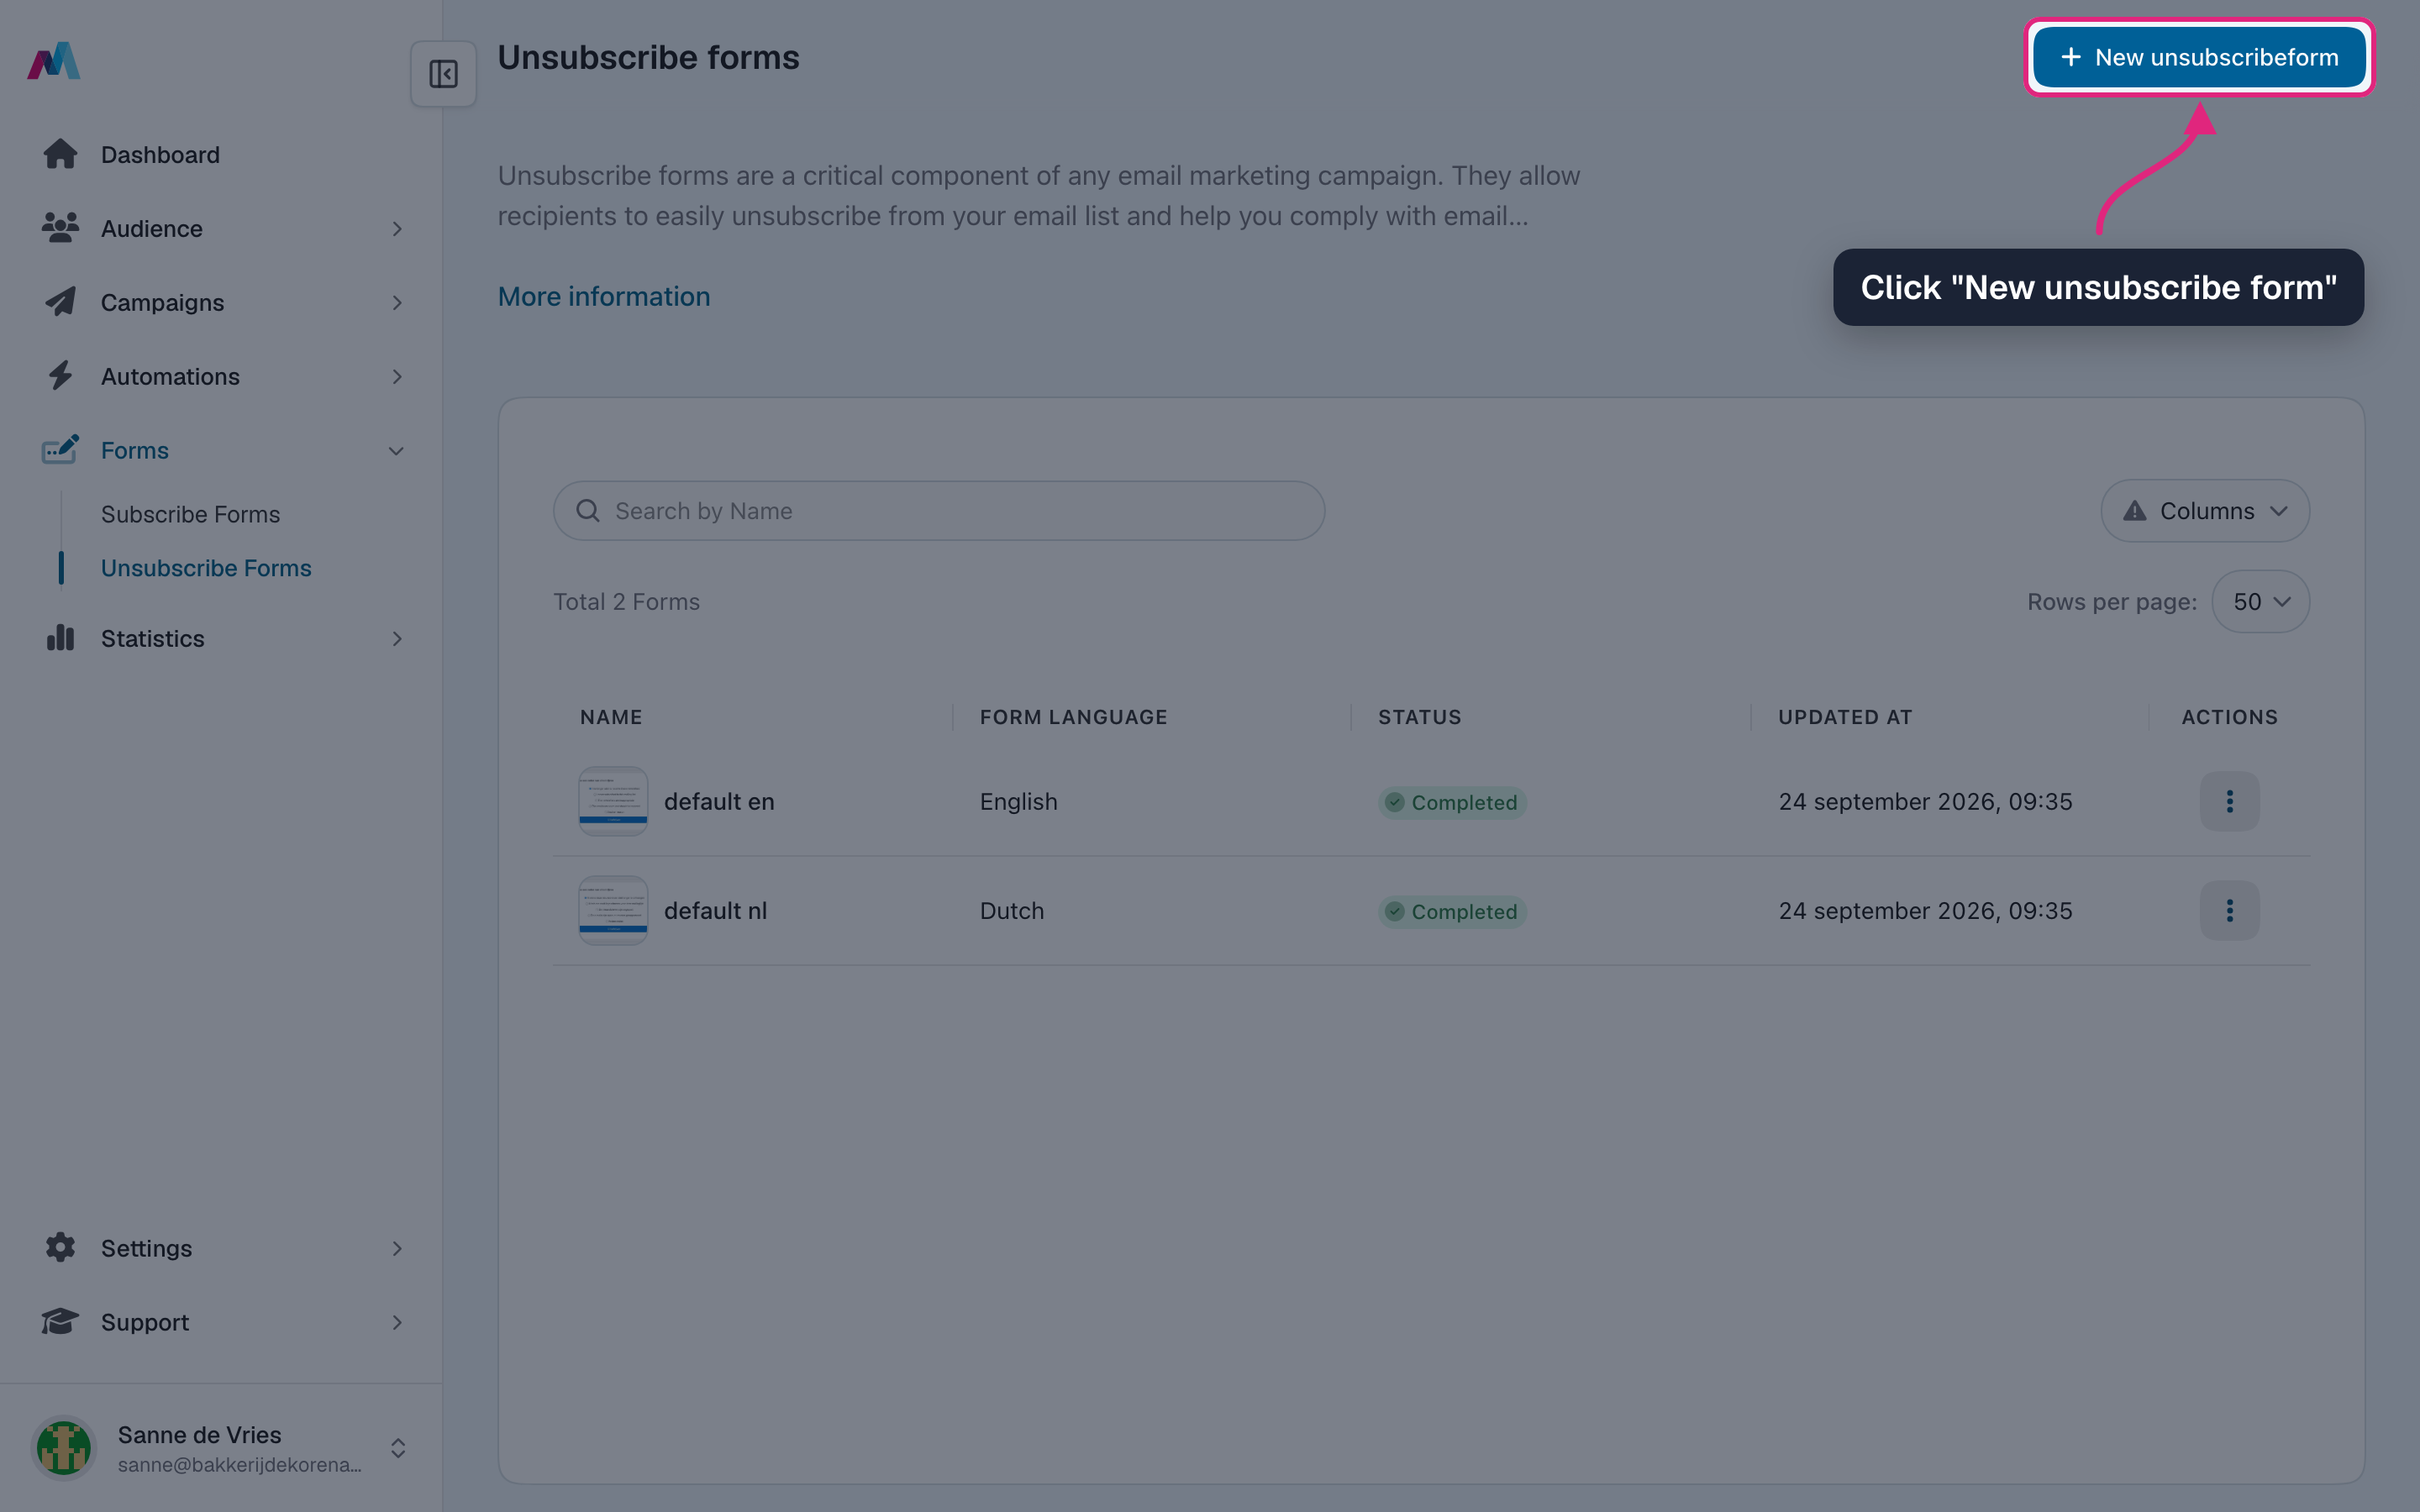Click the Support graduation cap icon
Screen dimensions: 2420x1512
click(x=60, y=1321)
